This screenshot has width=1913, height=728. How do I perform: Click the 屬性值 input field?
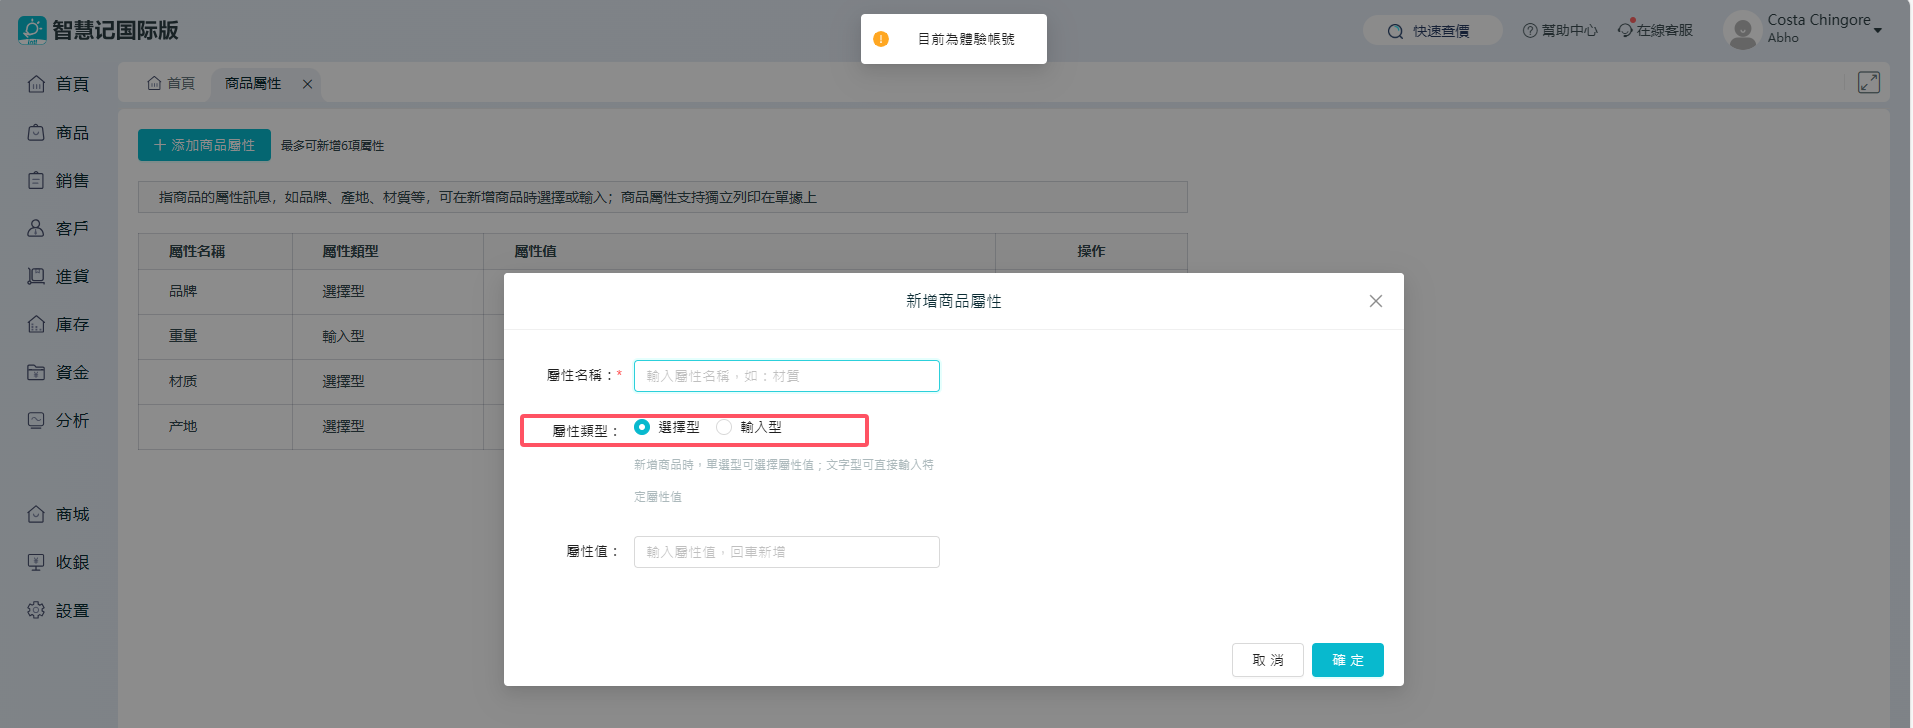tap(786, 552)
